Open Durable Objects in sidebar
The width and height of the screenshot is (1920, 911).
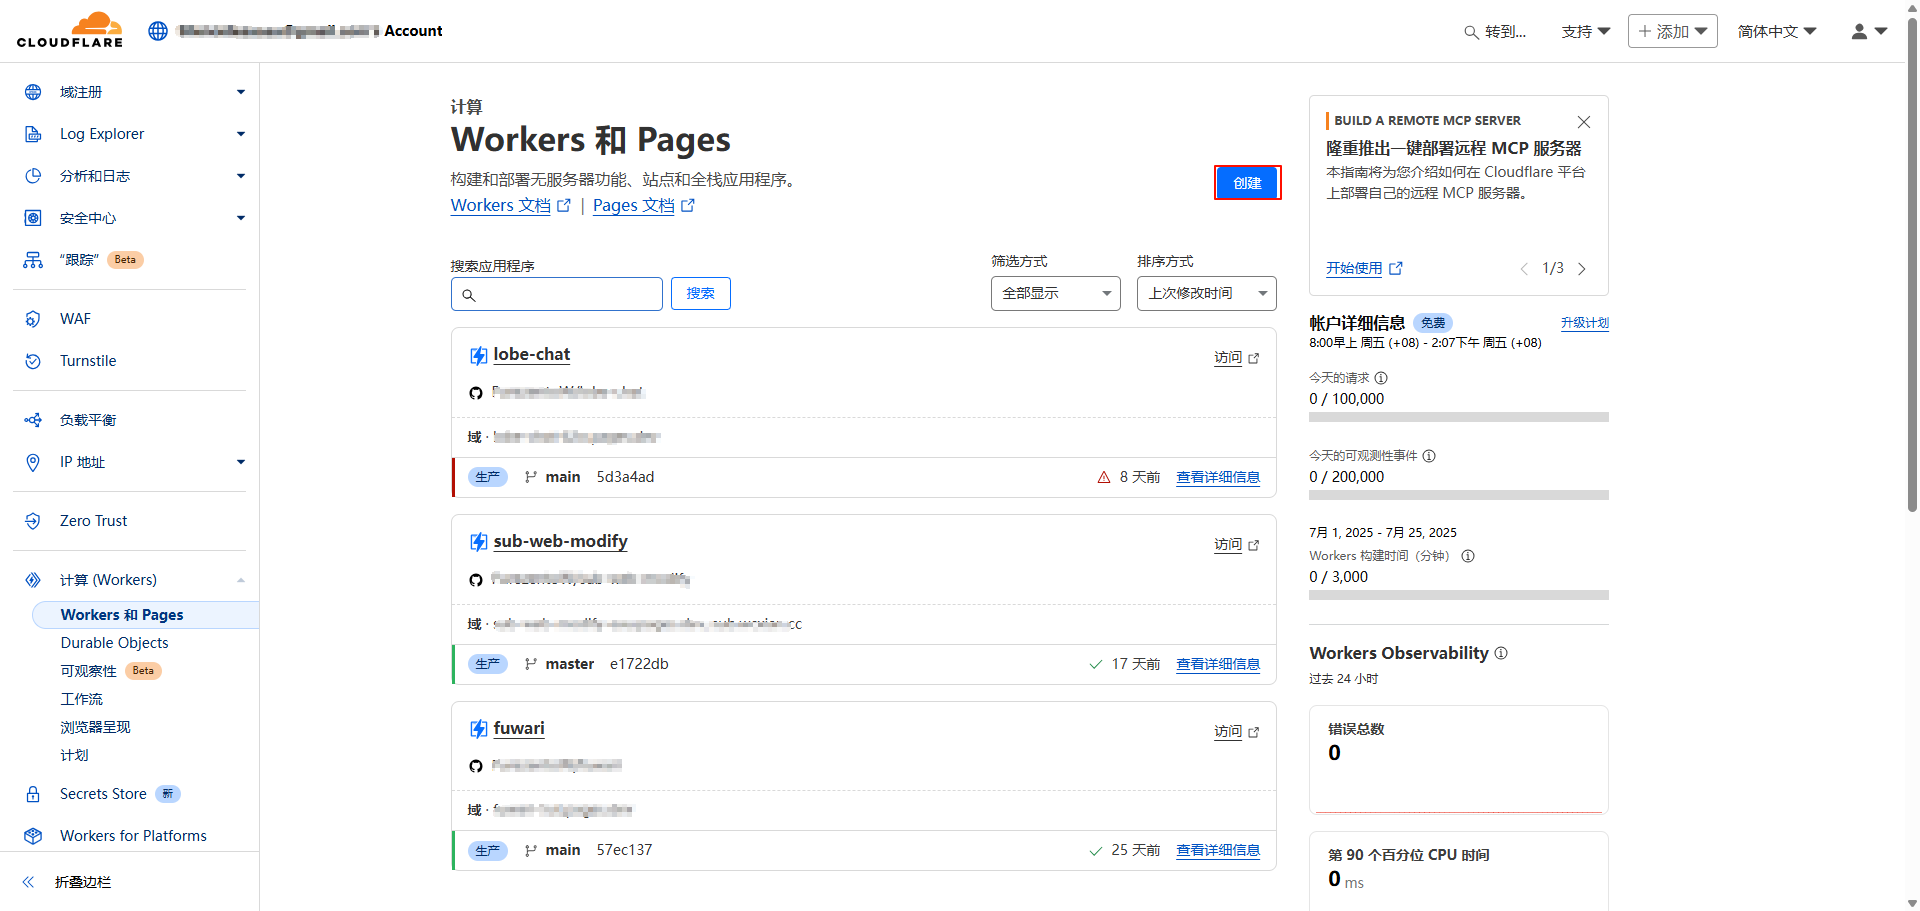114,643
